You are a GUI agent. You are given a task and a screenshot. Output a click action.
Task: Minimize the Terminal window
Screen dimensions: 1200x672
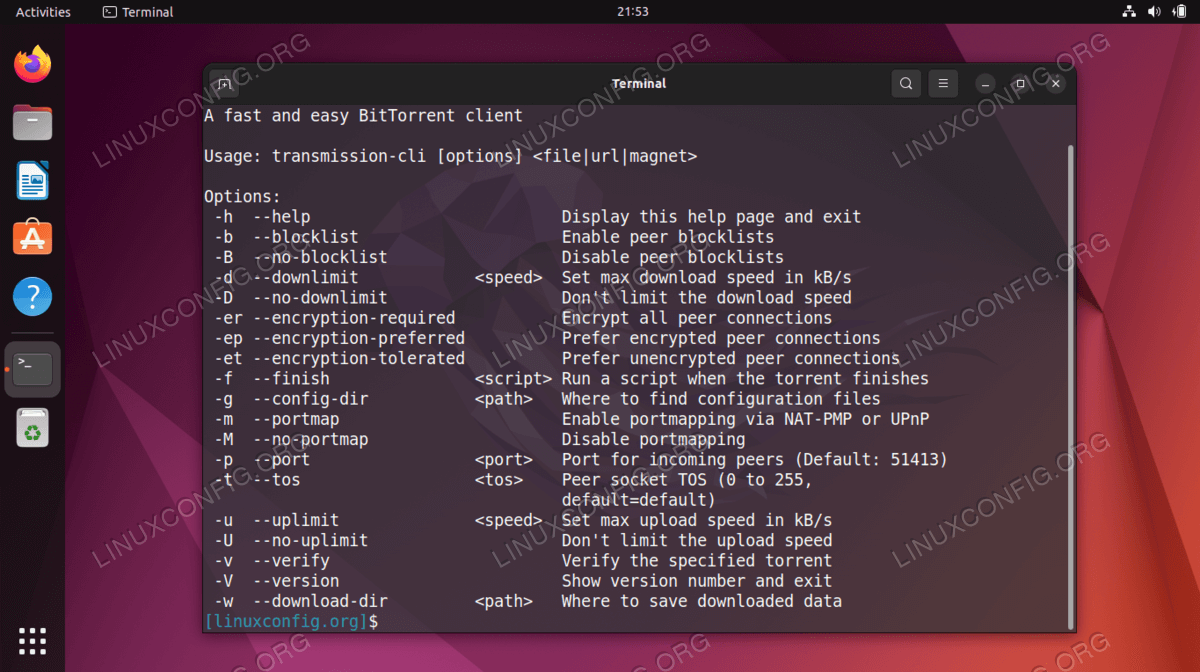coord(985,84)
